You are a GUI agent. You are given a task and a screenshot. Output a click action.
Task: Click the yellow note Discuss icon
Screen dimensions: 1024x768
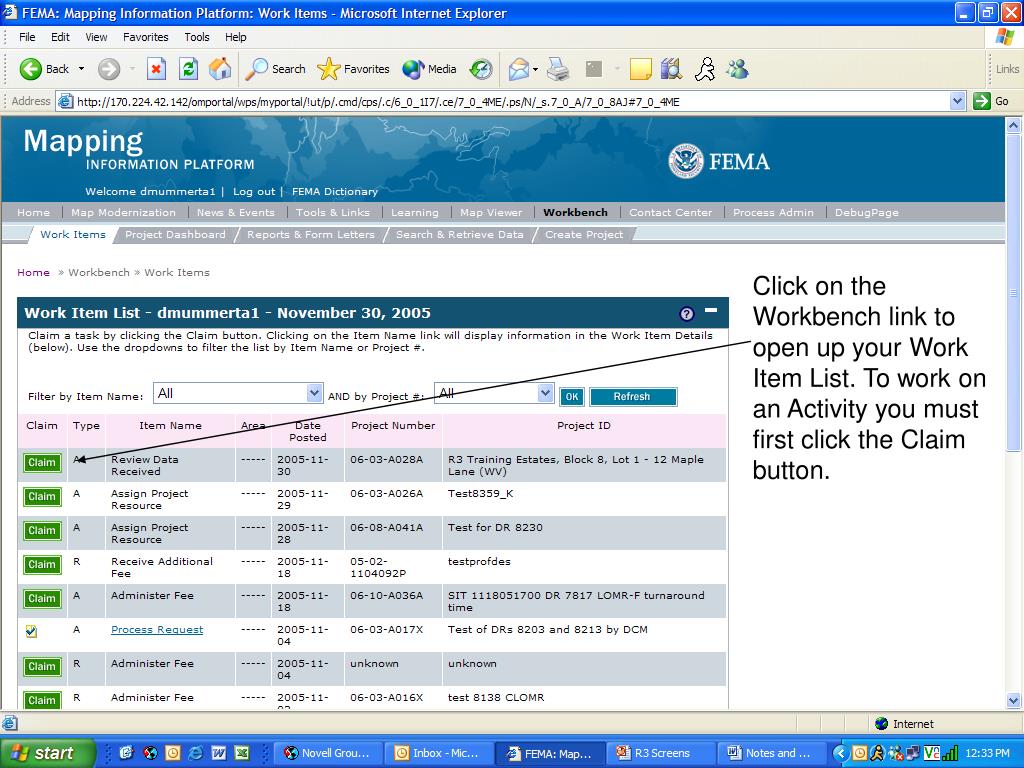click(x=640, y=69)
